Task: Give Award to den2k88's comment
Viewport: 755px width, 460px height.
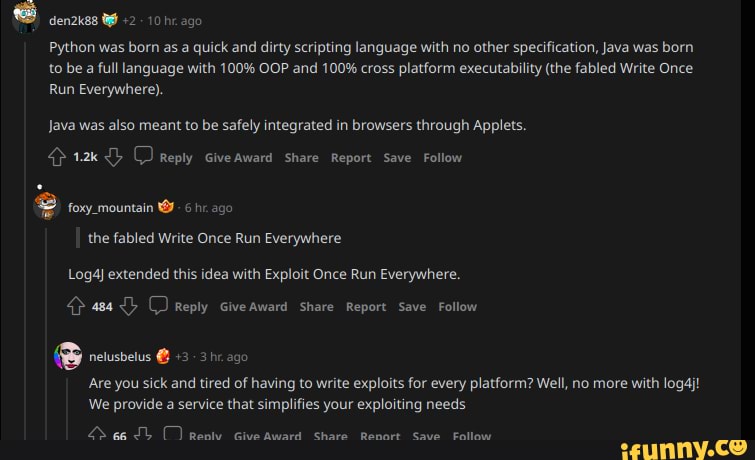Action: pyautogui.click(x=238, y=158)
